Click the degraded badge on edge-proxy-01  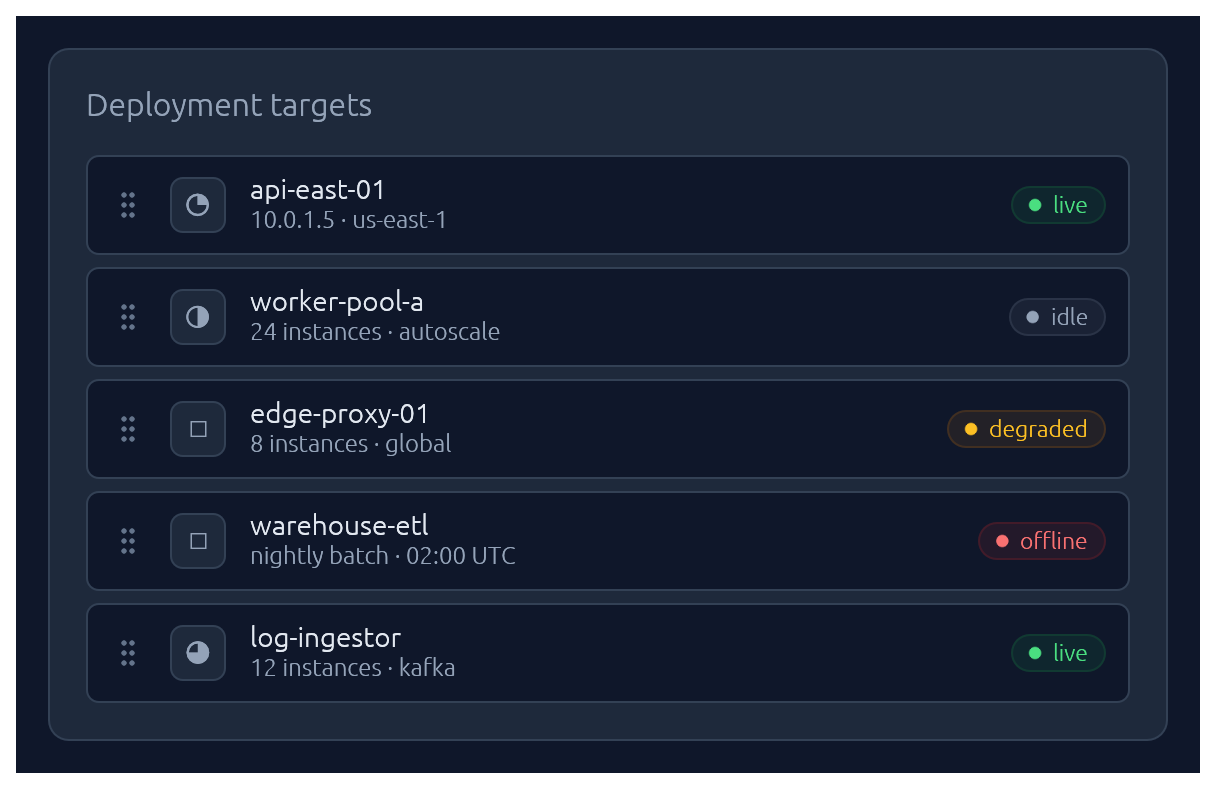(1026, 429)
